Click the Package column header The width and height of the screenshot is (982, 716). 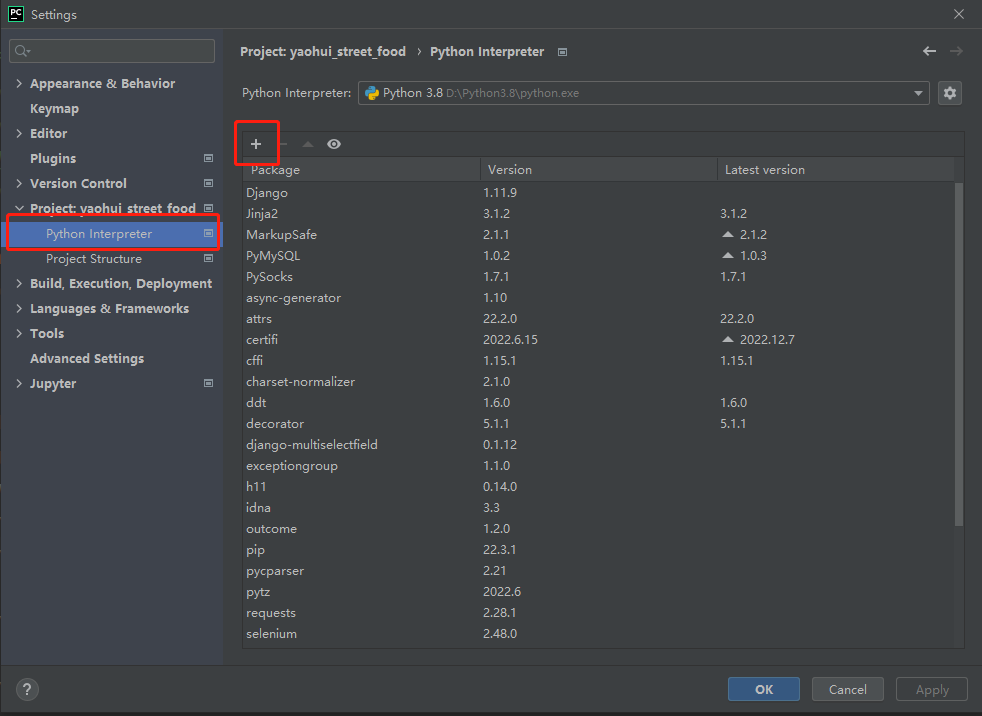(x=361, y=170)
